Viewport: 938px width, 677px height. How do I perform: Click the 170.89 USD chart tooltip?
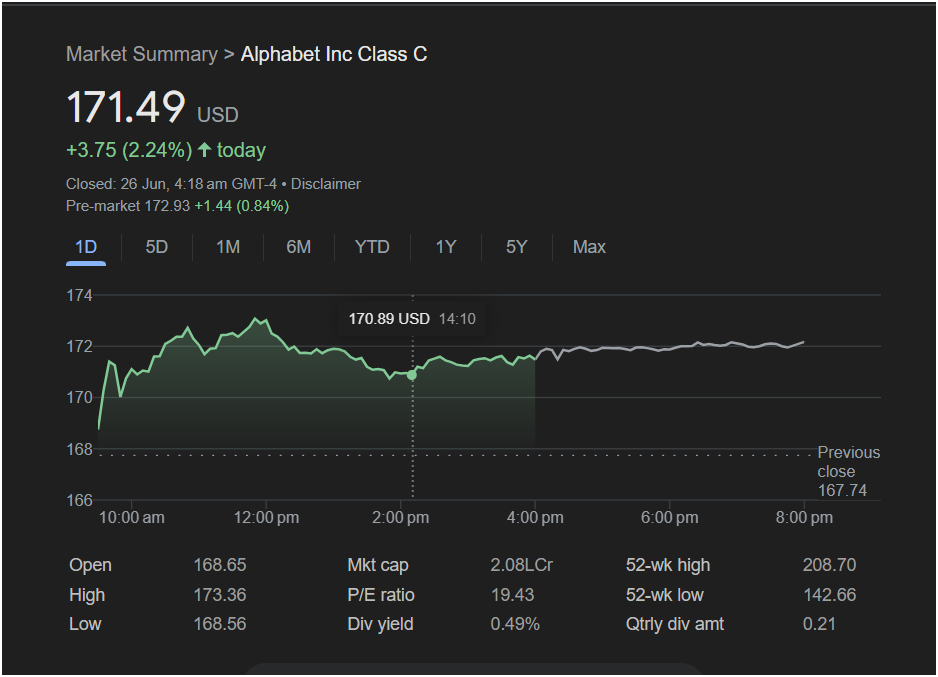click(x=412, y=319)
